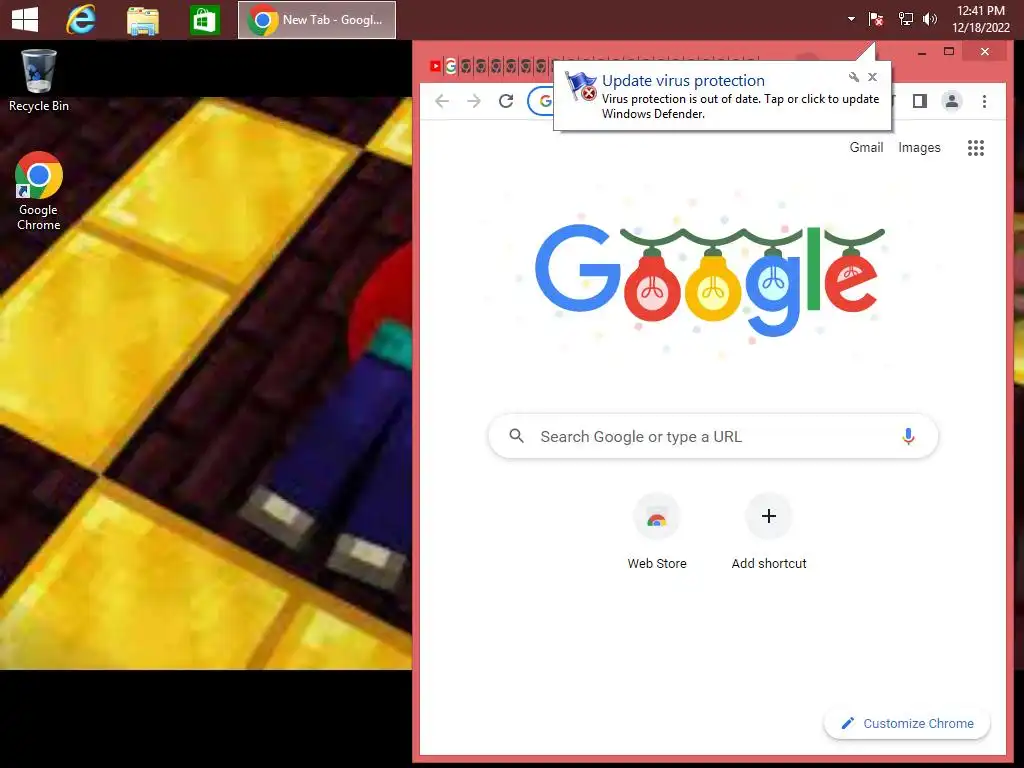Open Chrome's side panel
This screenshot has width=1024, height=768.
coord(920,101)
